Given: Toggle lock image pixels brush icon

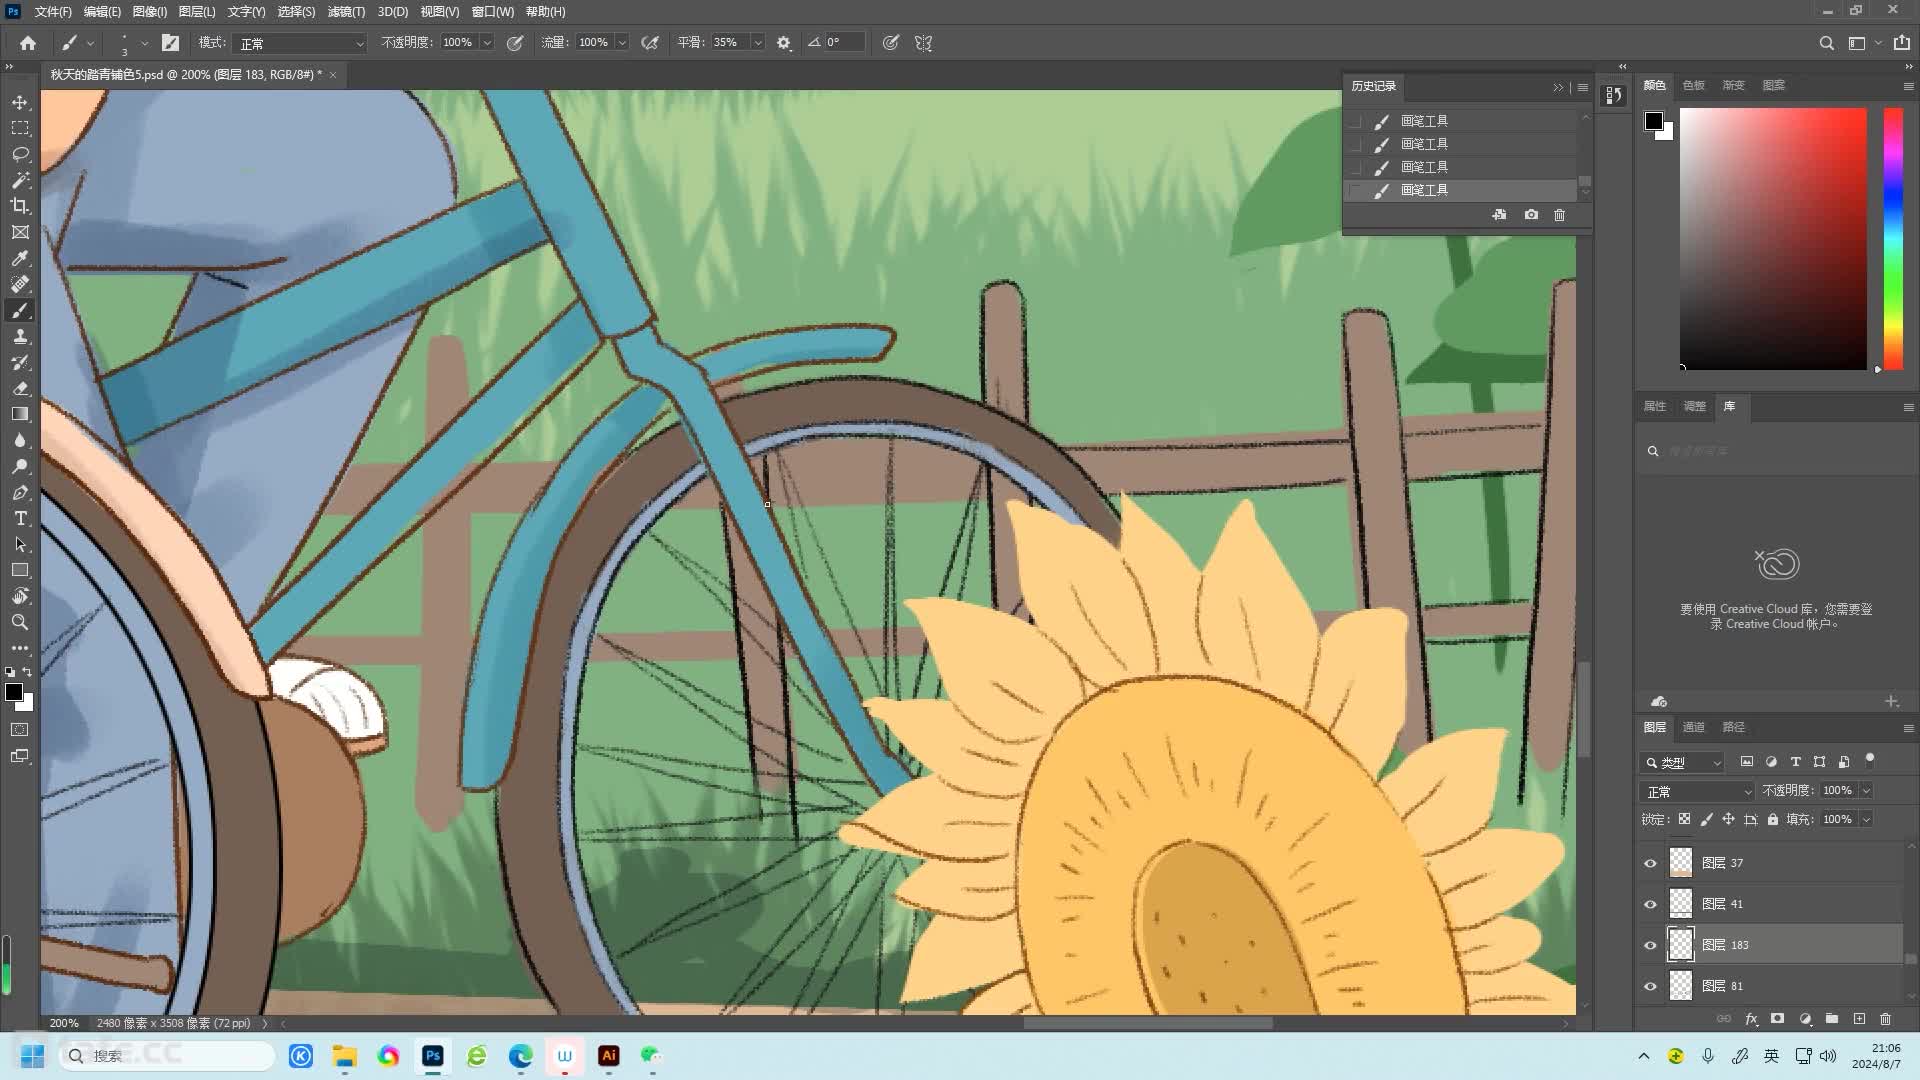Looking at the screenshot, I should pyautogui.click(x=1706, y=819).
